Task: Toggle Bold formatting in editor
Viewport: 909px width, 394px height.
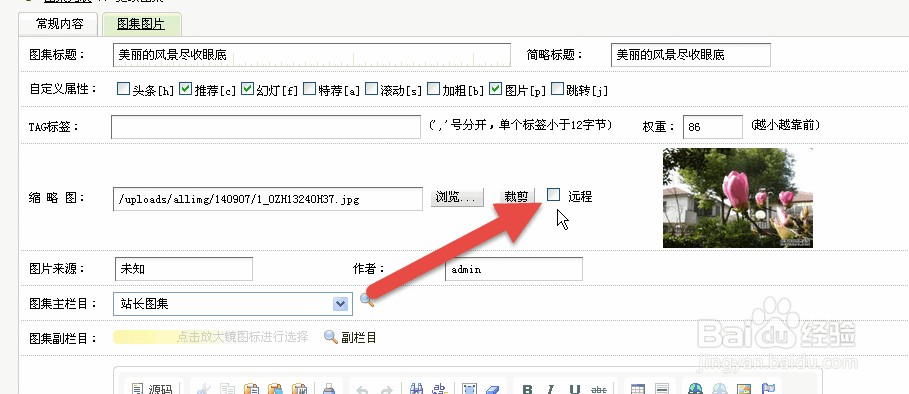Action: click(x=528, y=390)
